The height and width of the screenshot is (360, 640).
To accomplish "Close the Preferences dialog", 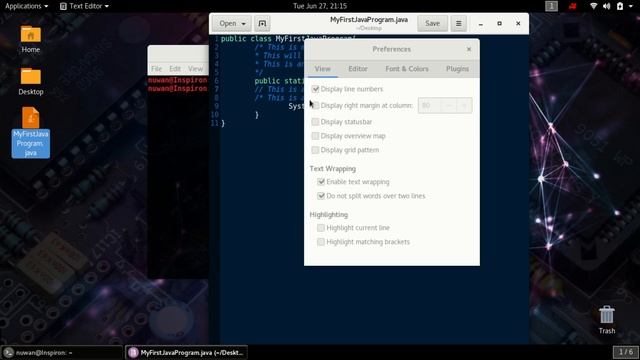I will (469, 49).
